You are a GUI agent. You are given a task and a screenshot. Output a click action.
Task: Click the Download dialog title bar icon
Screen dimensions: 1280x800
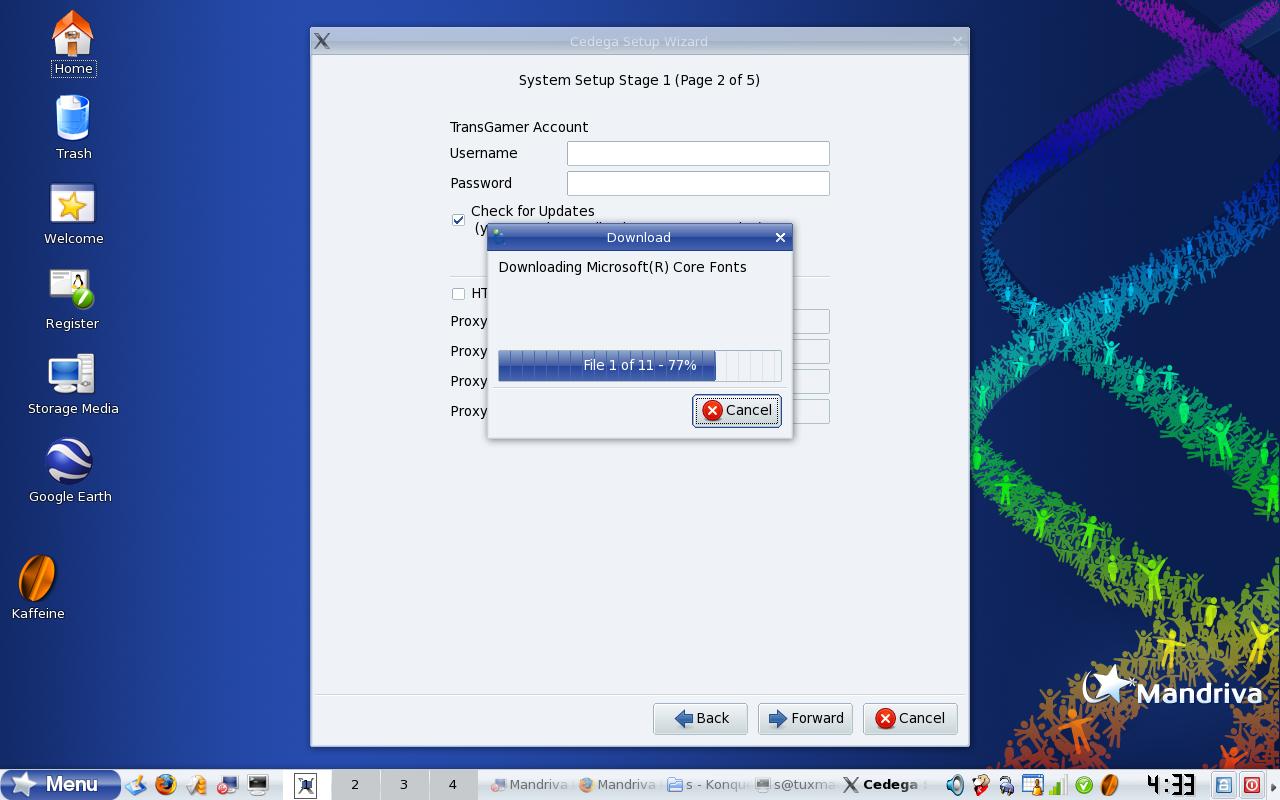click(x=499, y=237)
